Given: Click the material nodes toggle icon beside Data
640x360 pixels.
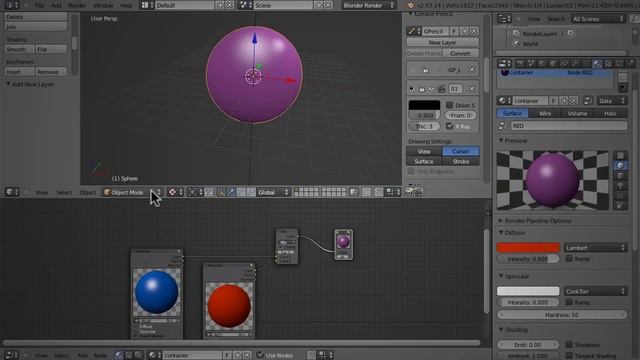Looking at the screenshot, I should 588,100.
